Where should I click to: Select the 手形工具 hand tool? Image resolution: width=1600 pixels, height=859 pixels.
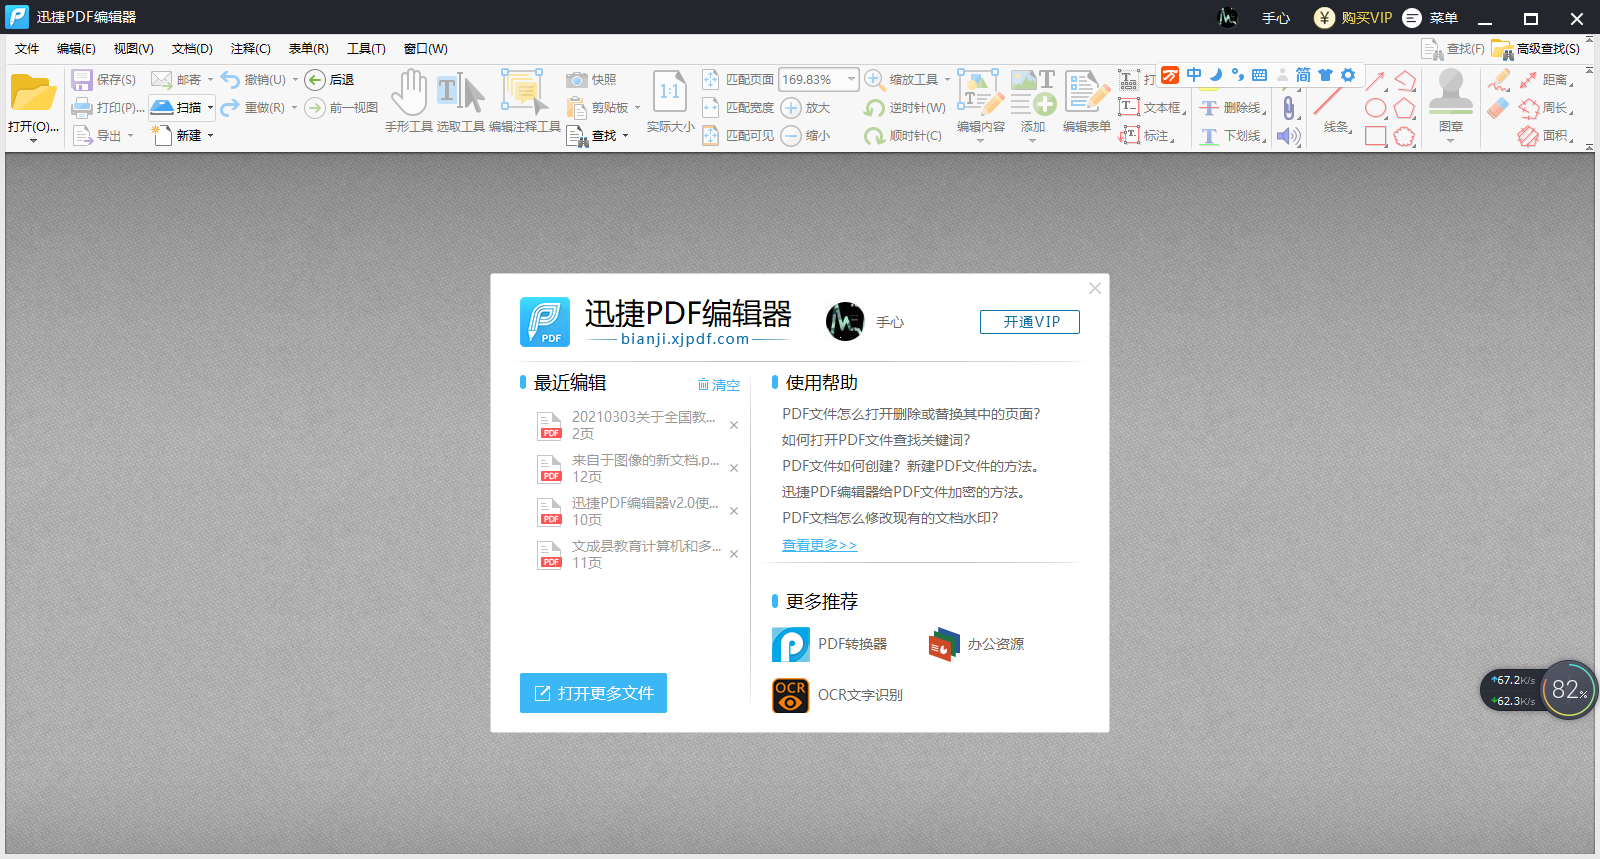[x=408, y=101]
